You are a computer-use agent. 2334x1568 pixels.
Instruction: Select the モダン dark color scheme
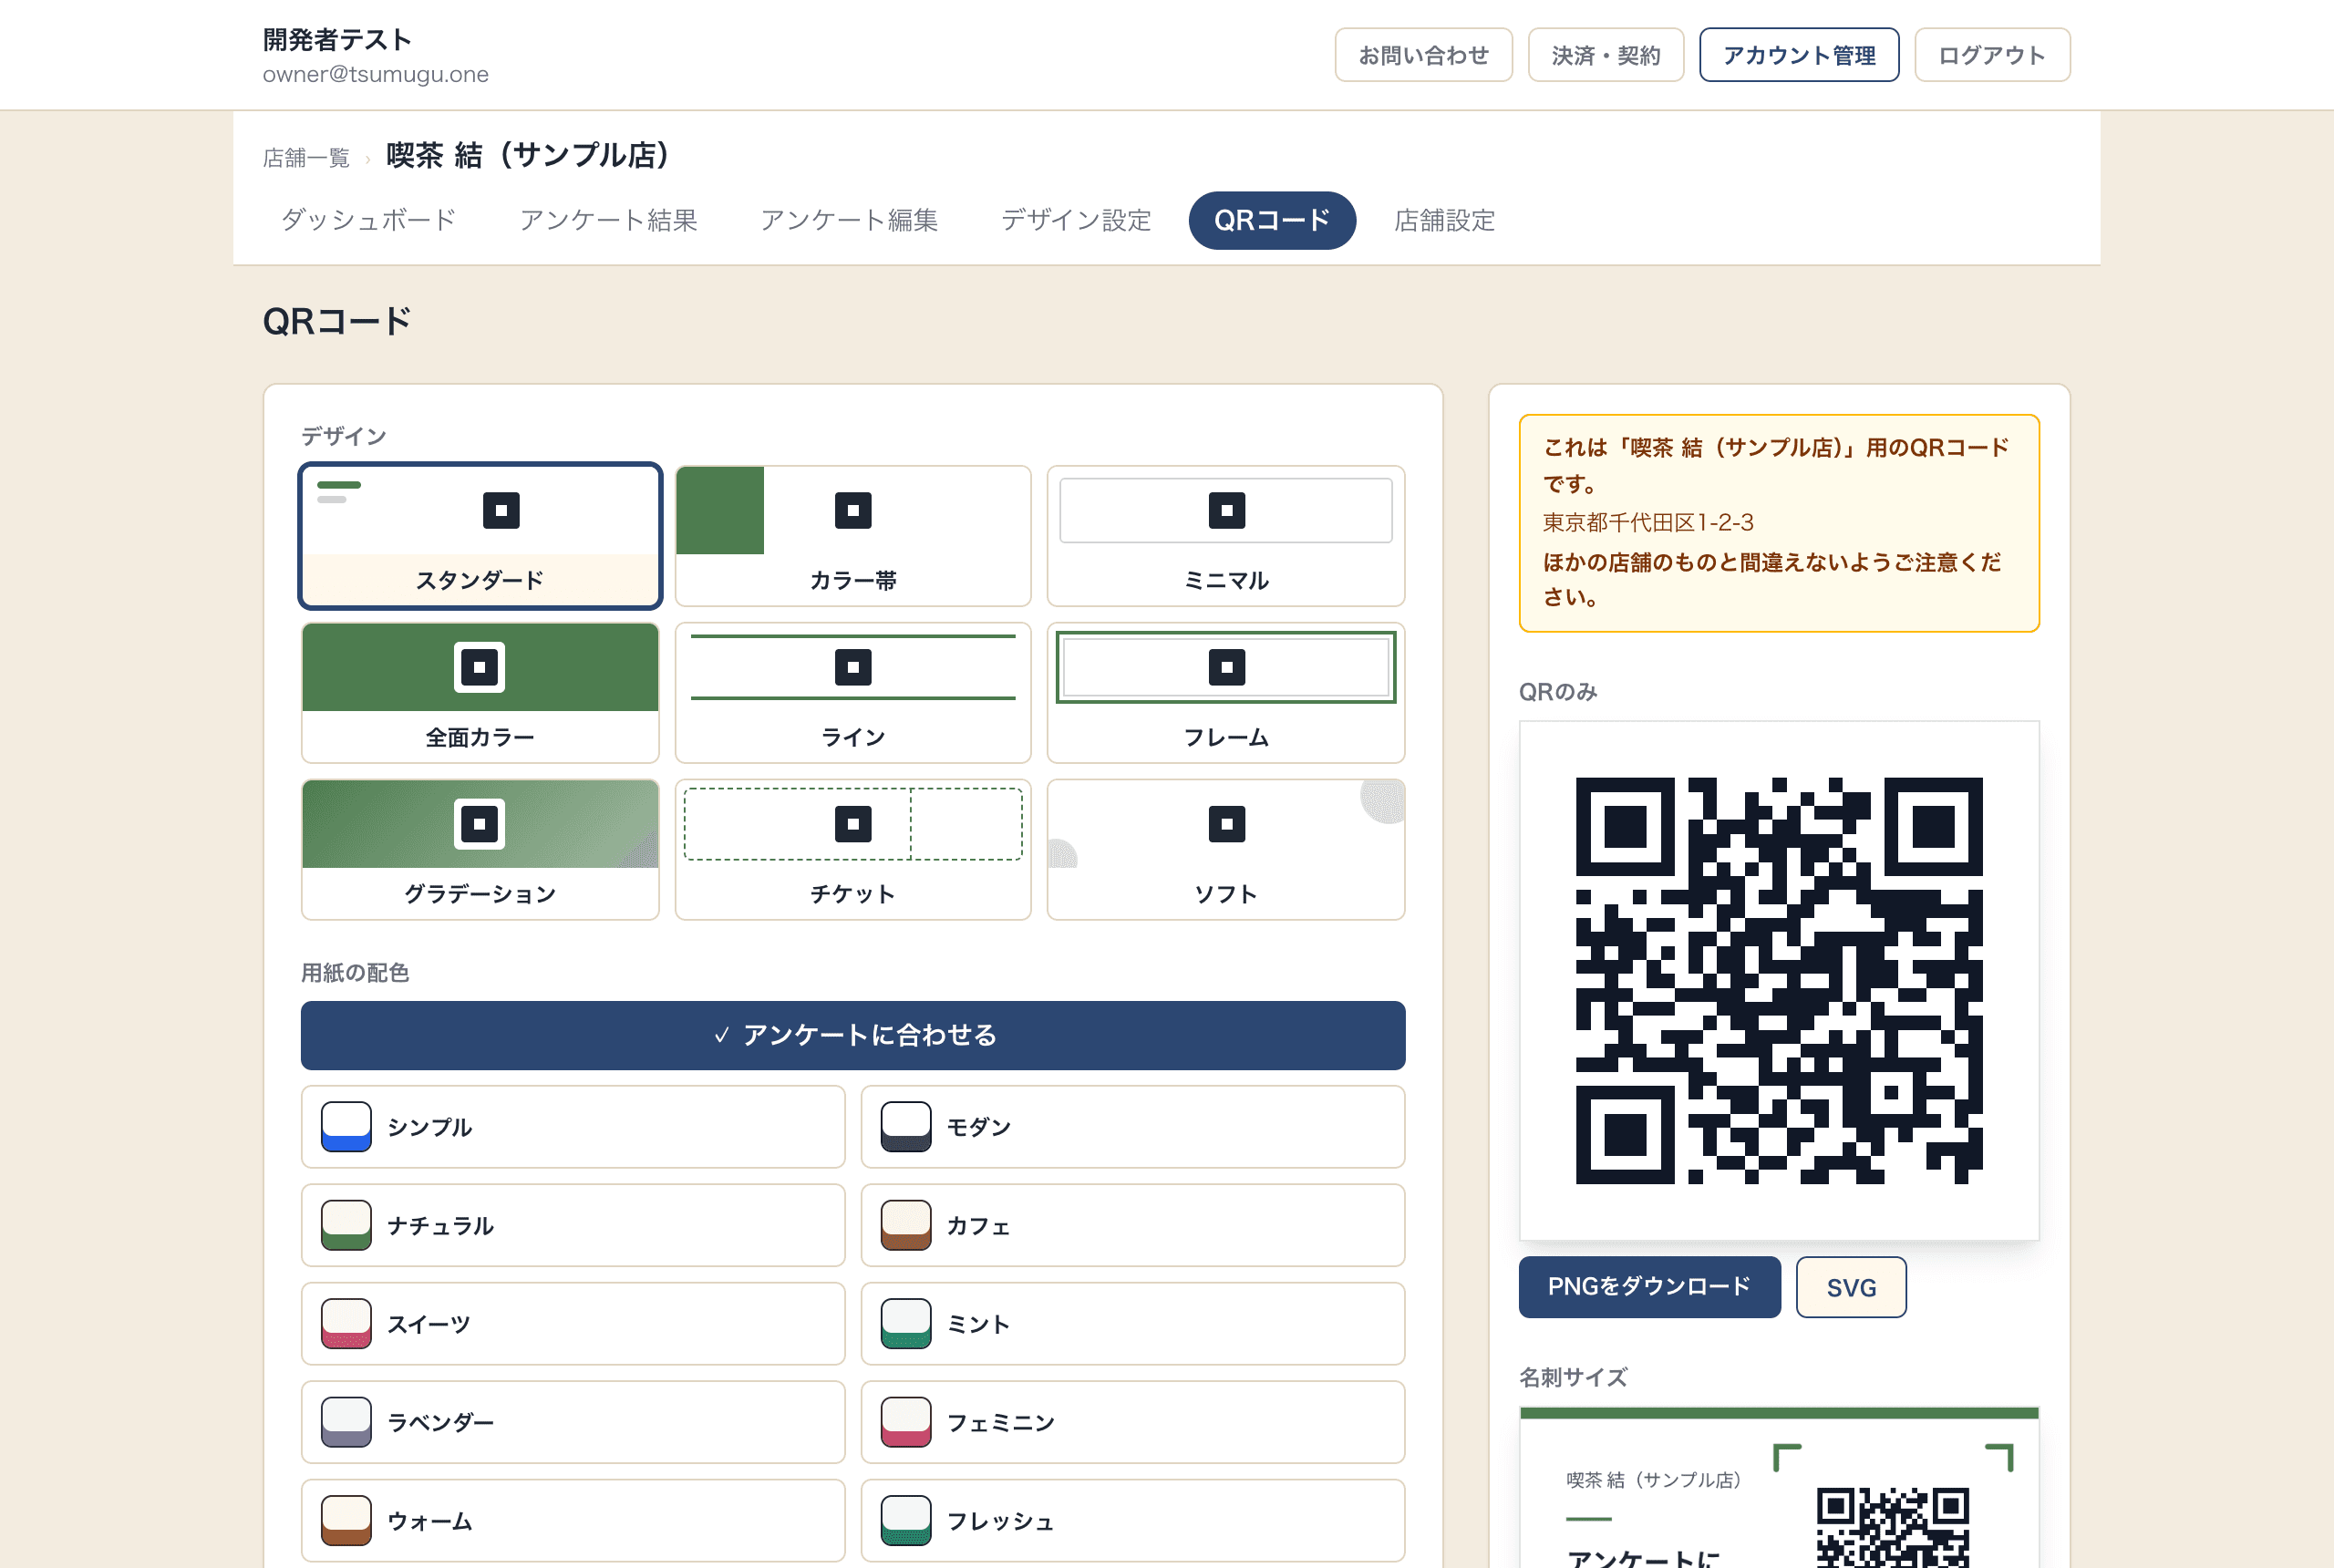tap(1133, 1127)
